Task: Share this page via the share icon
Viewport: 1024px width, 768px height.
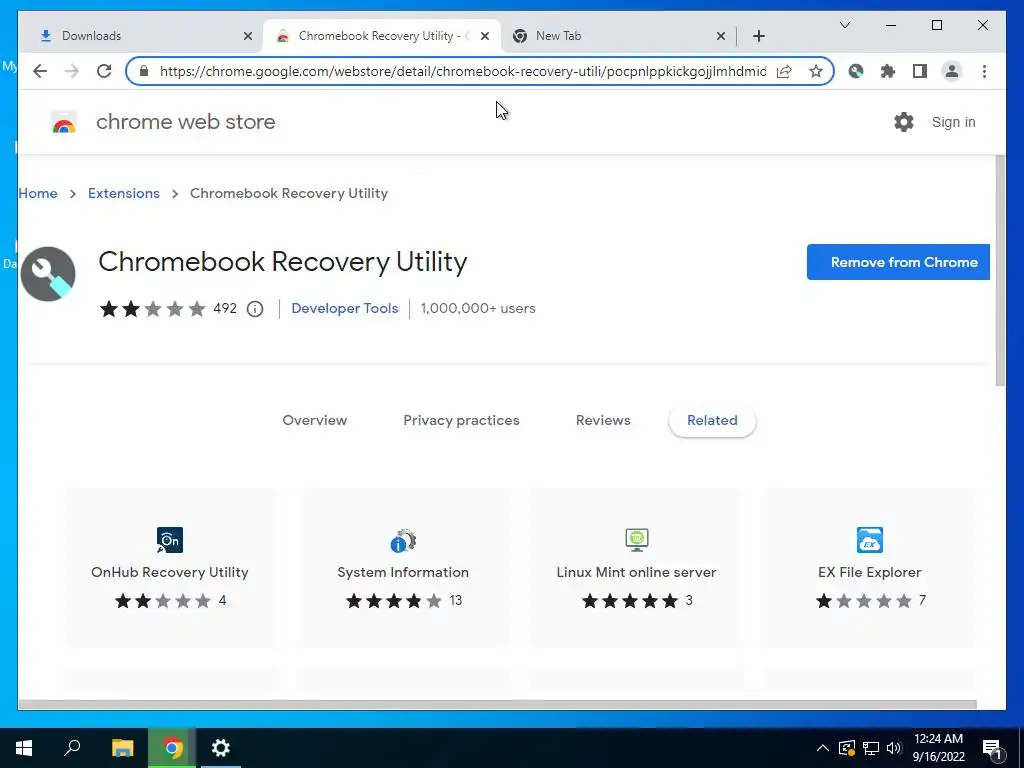Action: click(x=784, y=71)
